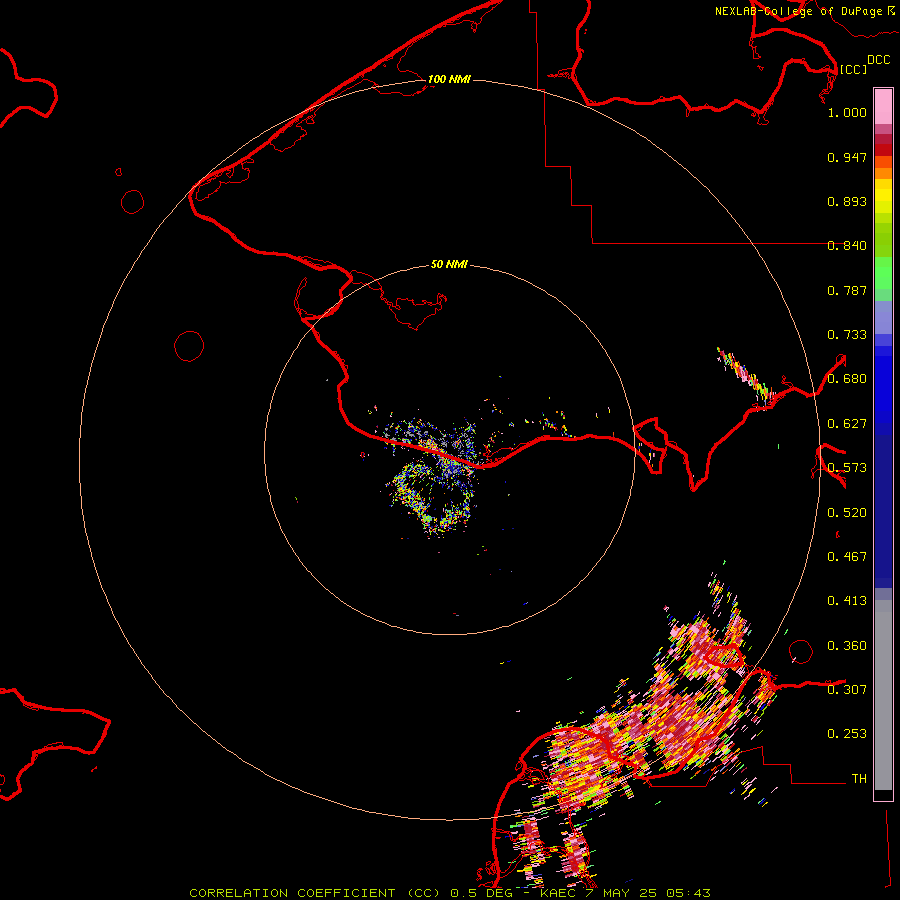Click the 0.627 scale value

847,424
